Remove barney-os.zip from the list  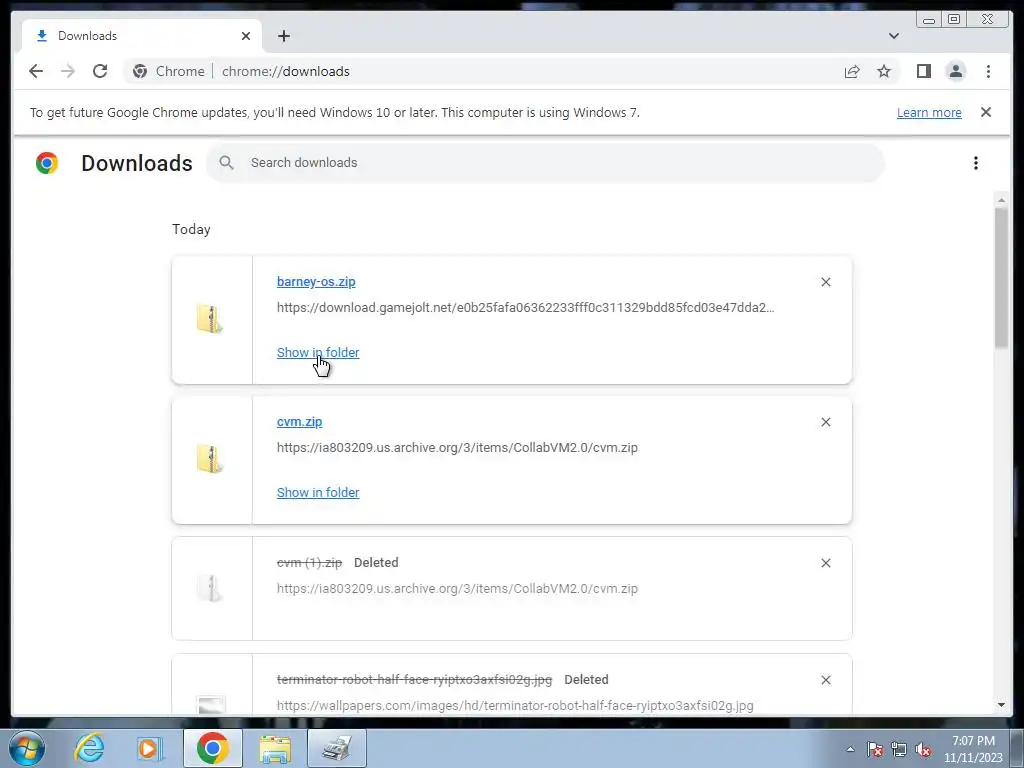(825, 282)
